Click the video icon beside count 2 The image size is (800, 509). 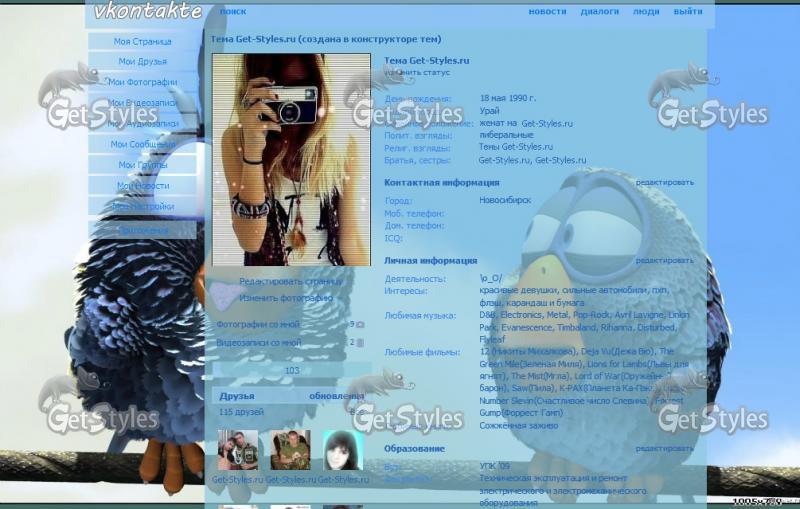360,343
